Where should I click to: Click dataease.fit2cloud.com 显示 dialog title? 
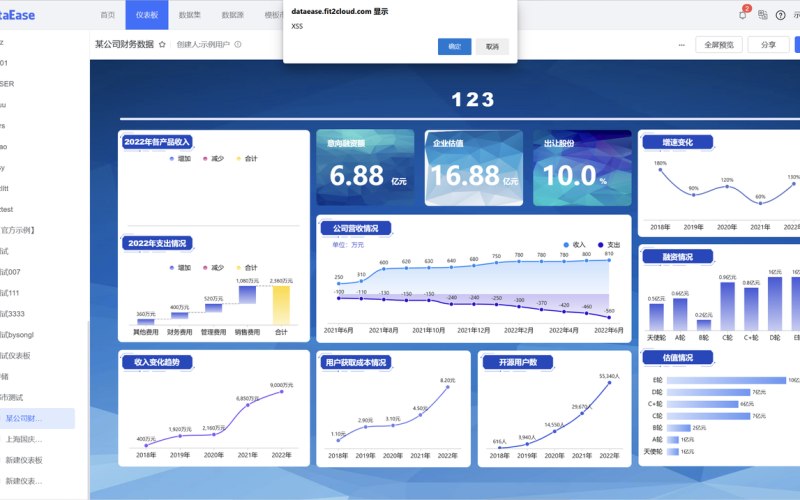[x=340, y=11]
